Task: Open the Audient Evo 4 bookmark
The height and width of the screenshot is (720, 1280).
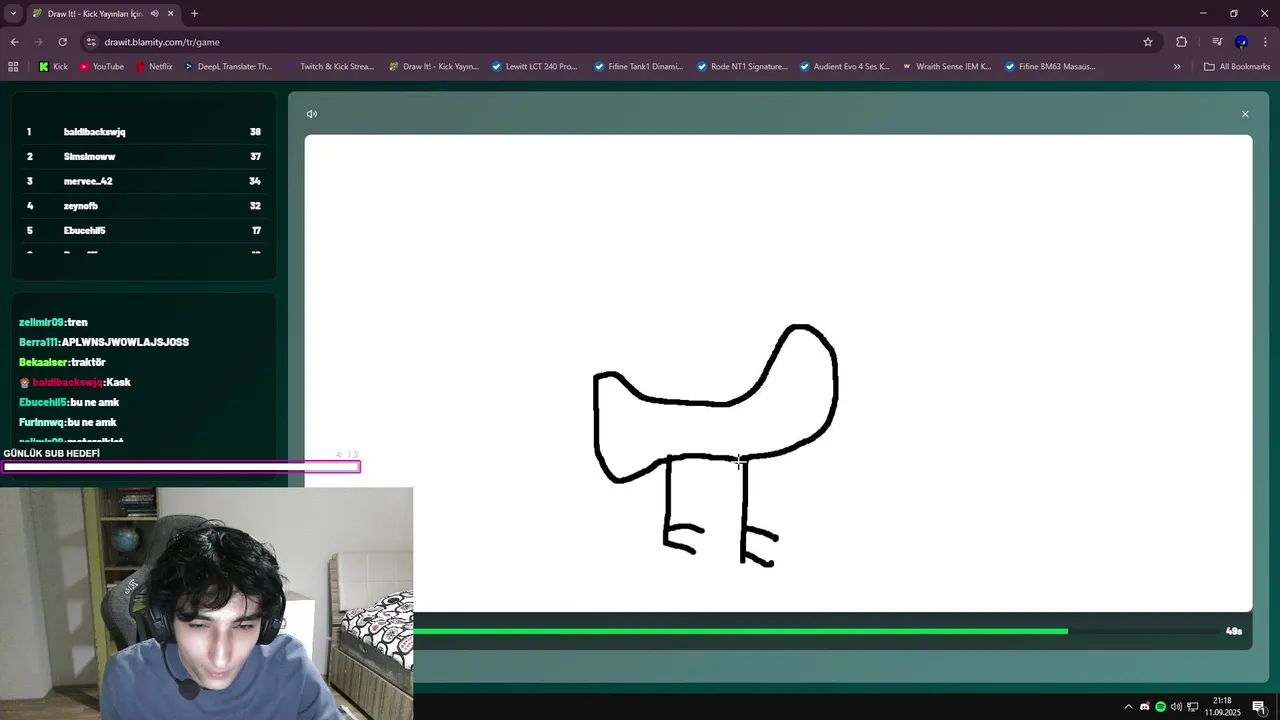Action: click(x=844, y=67)
